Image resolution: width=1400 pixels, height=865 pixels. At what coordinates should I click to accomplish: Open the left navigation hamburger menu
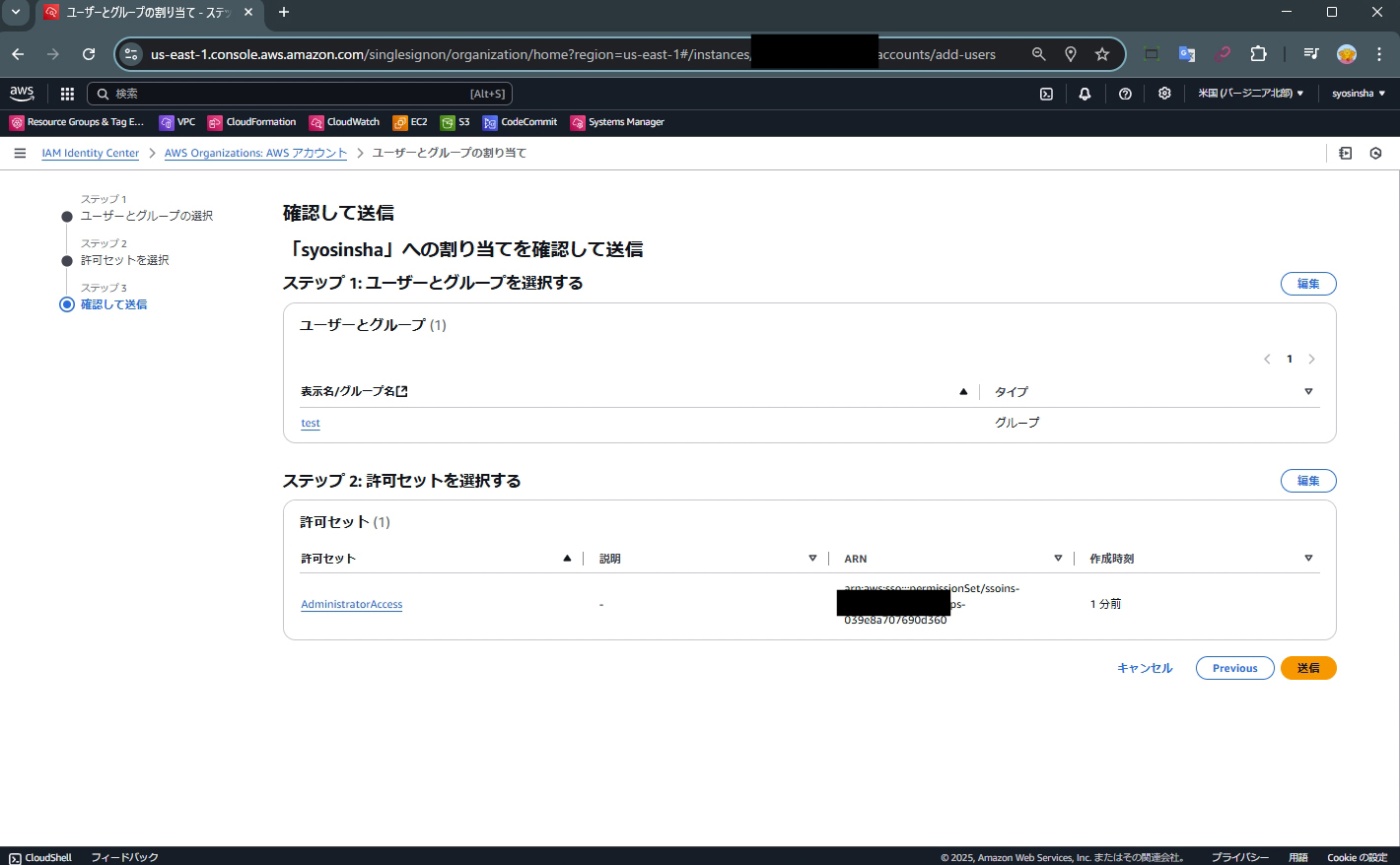(x=20, y=153)
